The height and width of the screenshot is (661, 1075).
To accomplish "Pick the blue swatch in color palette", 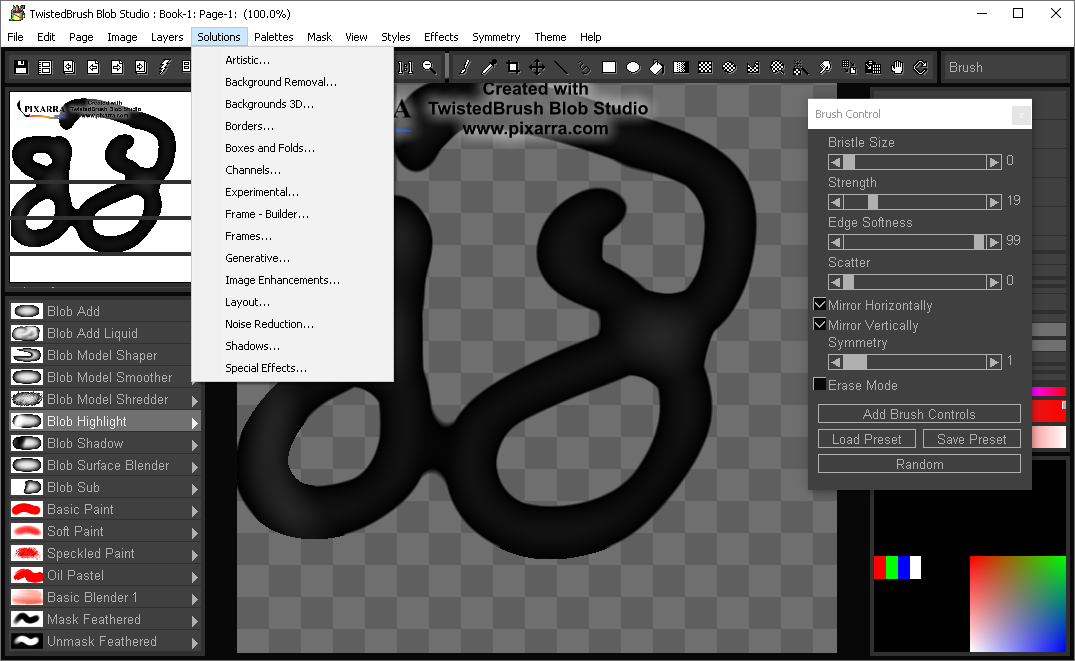I will click(904, 567).
